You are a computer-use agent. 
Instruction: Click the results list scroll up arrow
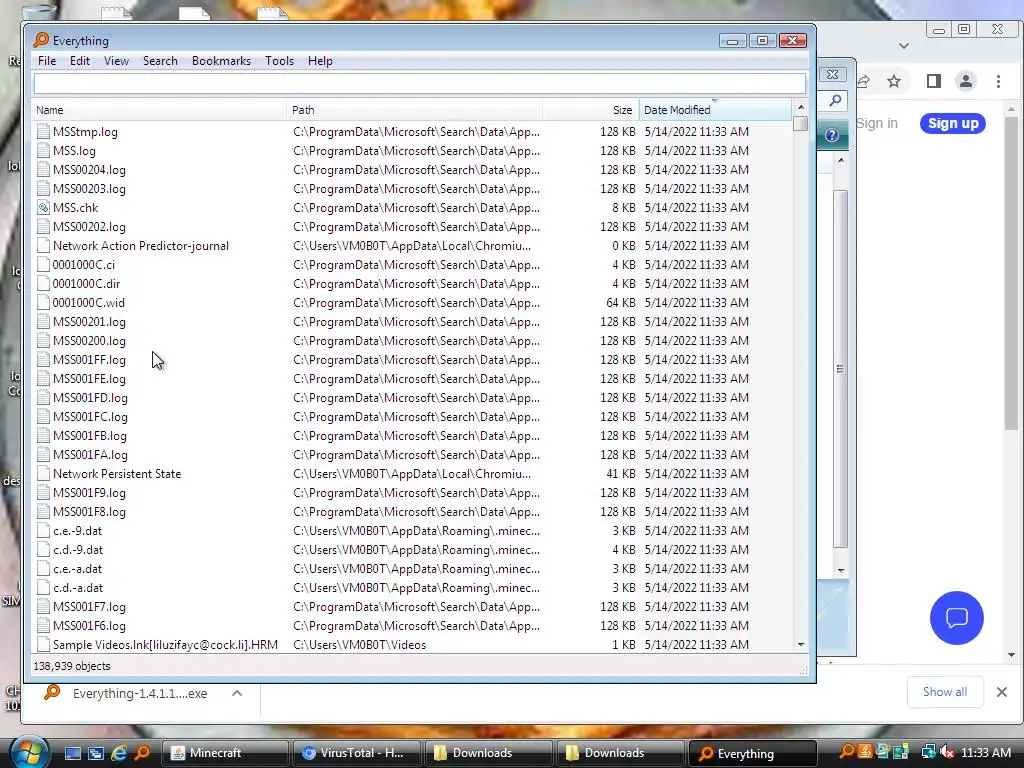point(801,107)
